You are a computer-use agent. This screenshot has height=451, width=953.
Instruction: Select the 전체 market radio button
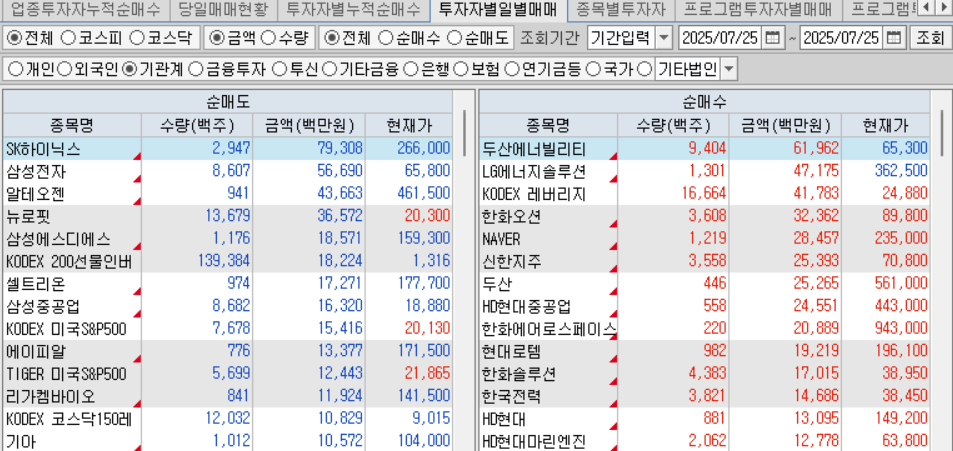(14, 38)
